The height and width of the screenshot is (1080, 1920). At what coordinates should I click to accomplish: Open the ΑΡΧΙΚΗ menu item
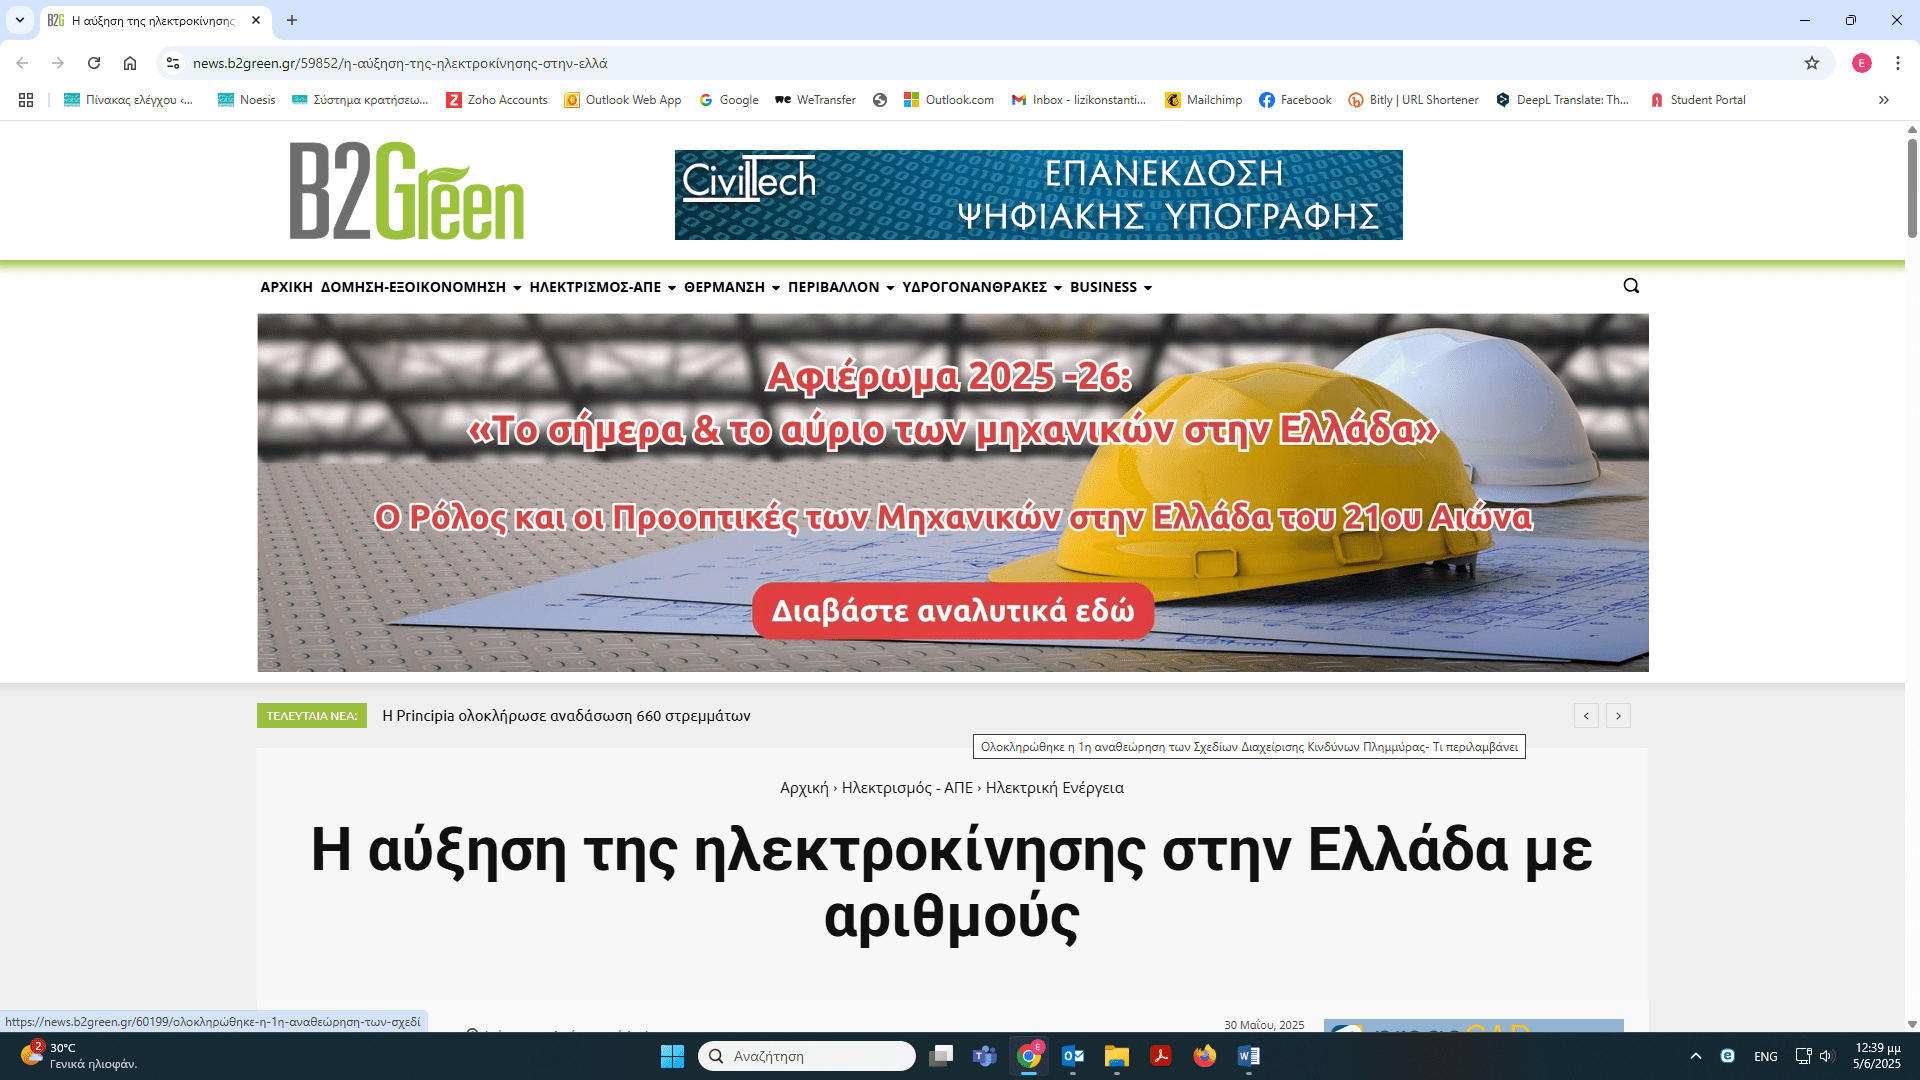click(286, 287)
